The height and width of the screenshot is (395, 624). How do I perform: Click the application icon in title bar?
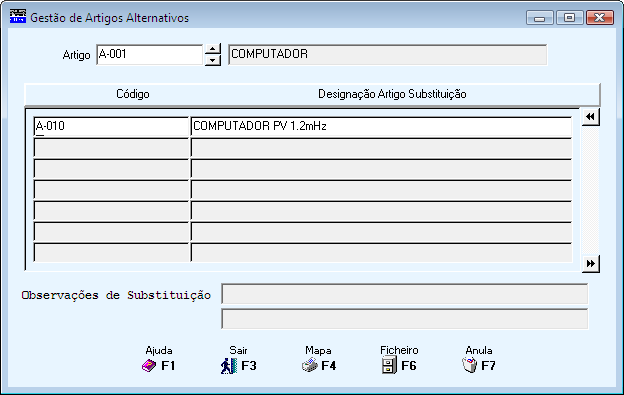click(x=18, y=17)
